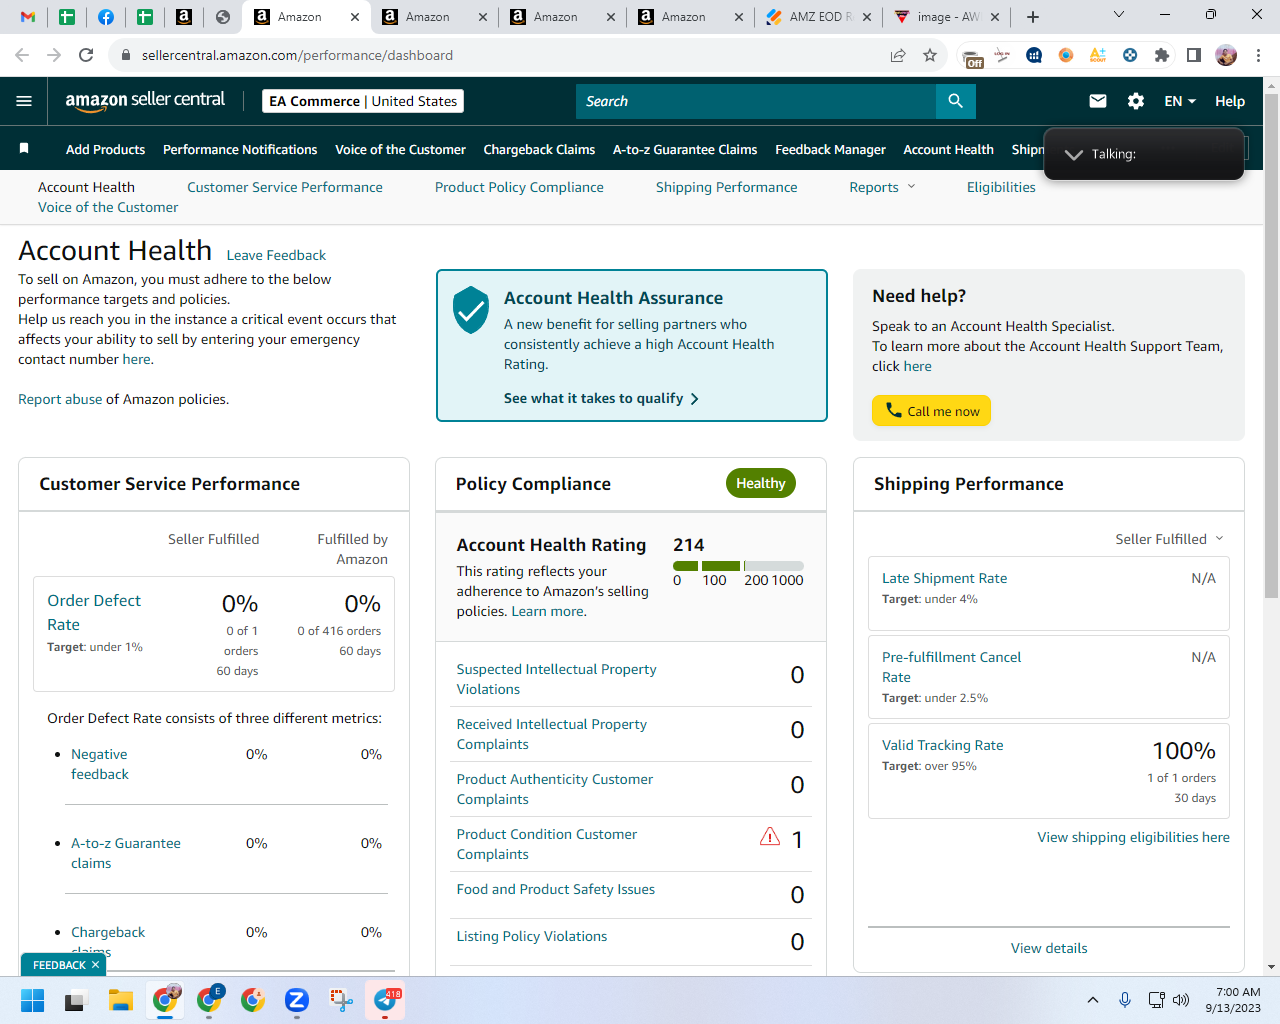Open the Windows Start menu

pyautogui.click(x=32, y=1000)
